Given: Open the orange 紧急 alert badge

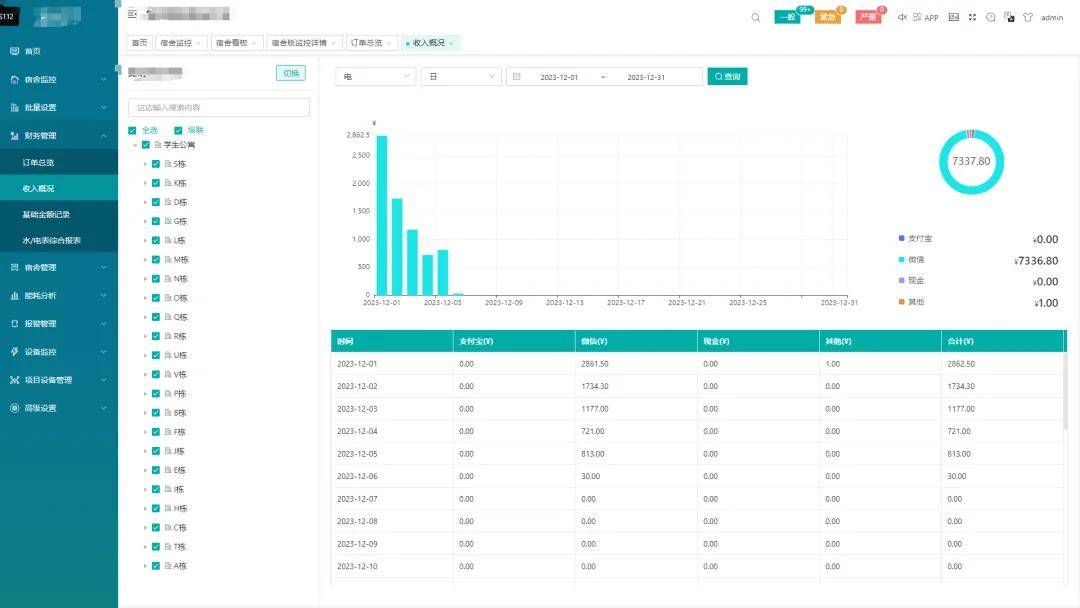Looking at the screenshot, I should click(x=828, y=17).
